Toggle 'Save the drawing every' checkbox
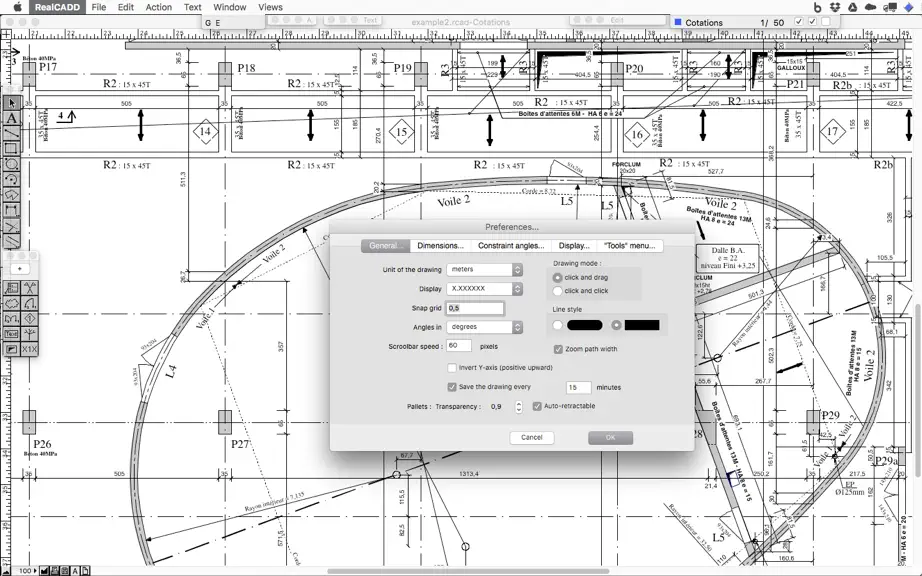This screenshot has width=922, height=576. (452, 387)
